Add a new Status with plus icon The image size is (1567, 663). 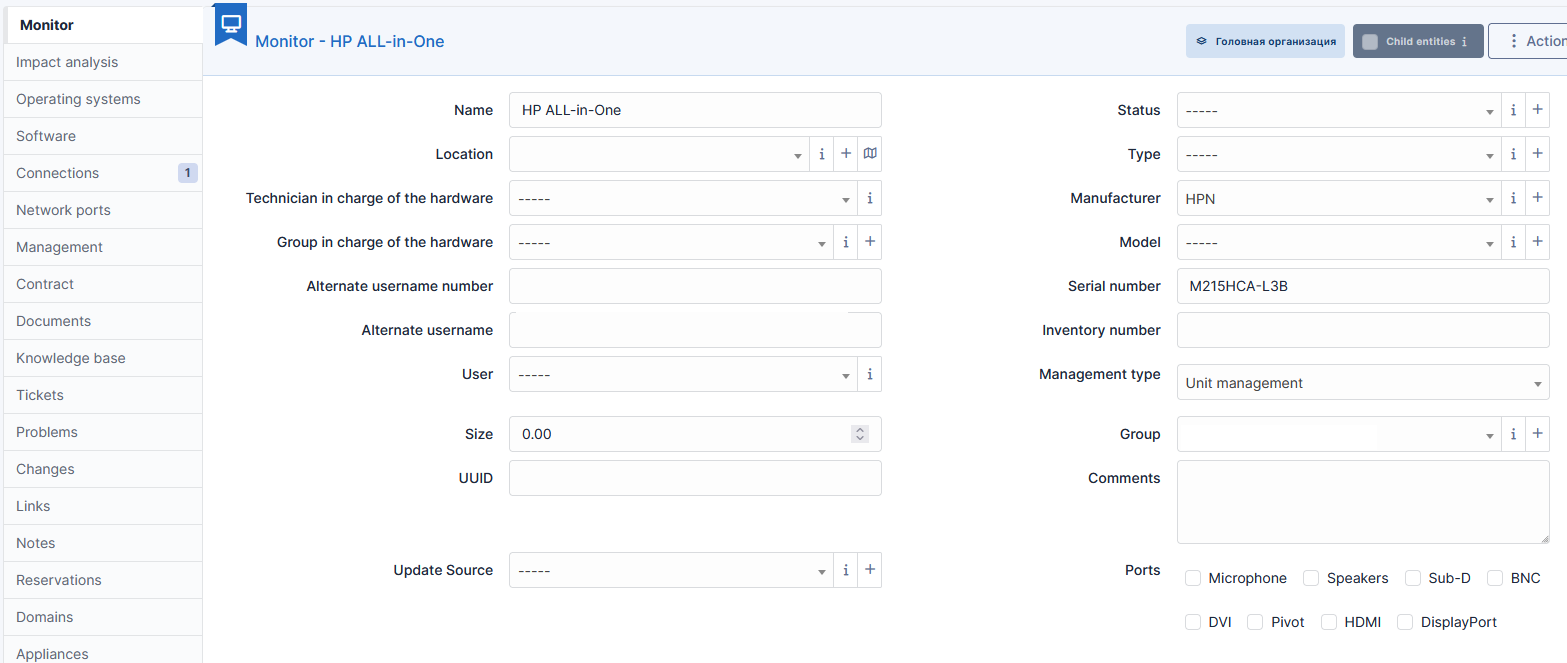pyautogui.click(x=1538, y=110)
